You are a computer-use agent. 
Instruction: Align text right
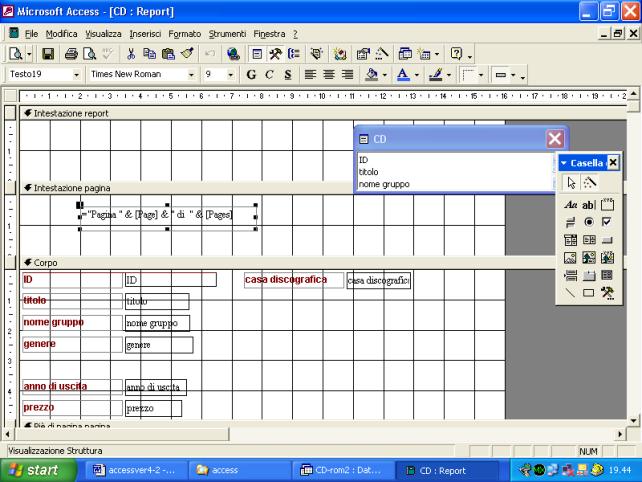pyautogui.click(x=348, y=75)
